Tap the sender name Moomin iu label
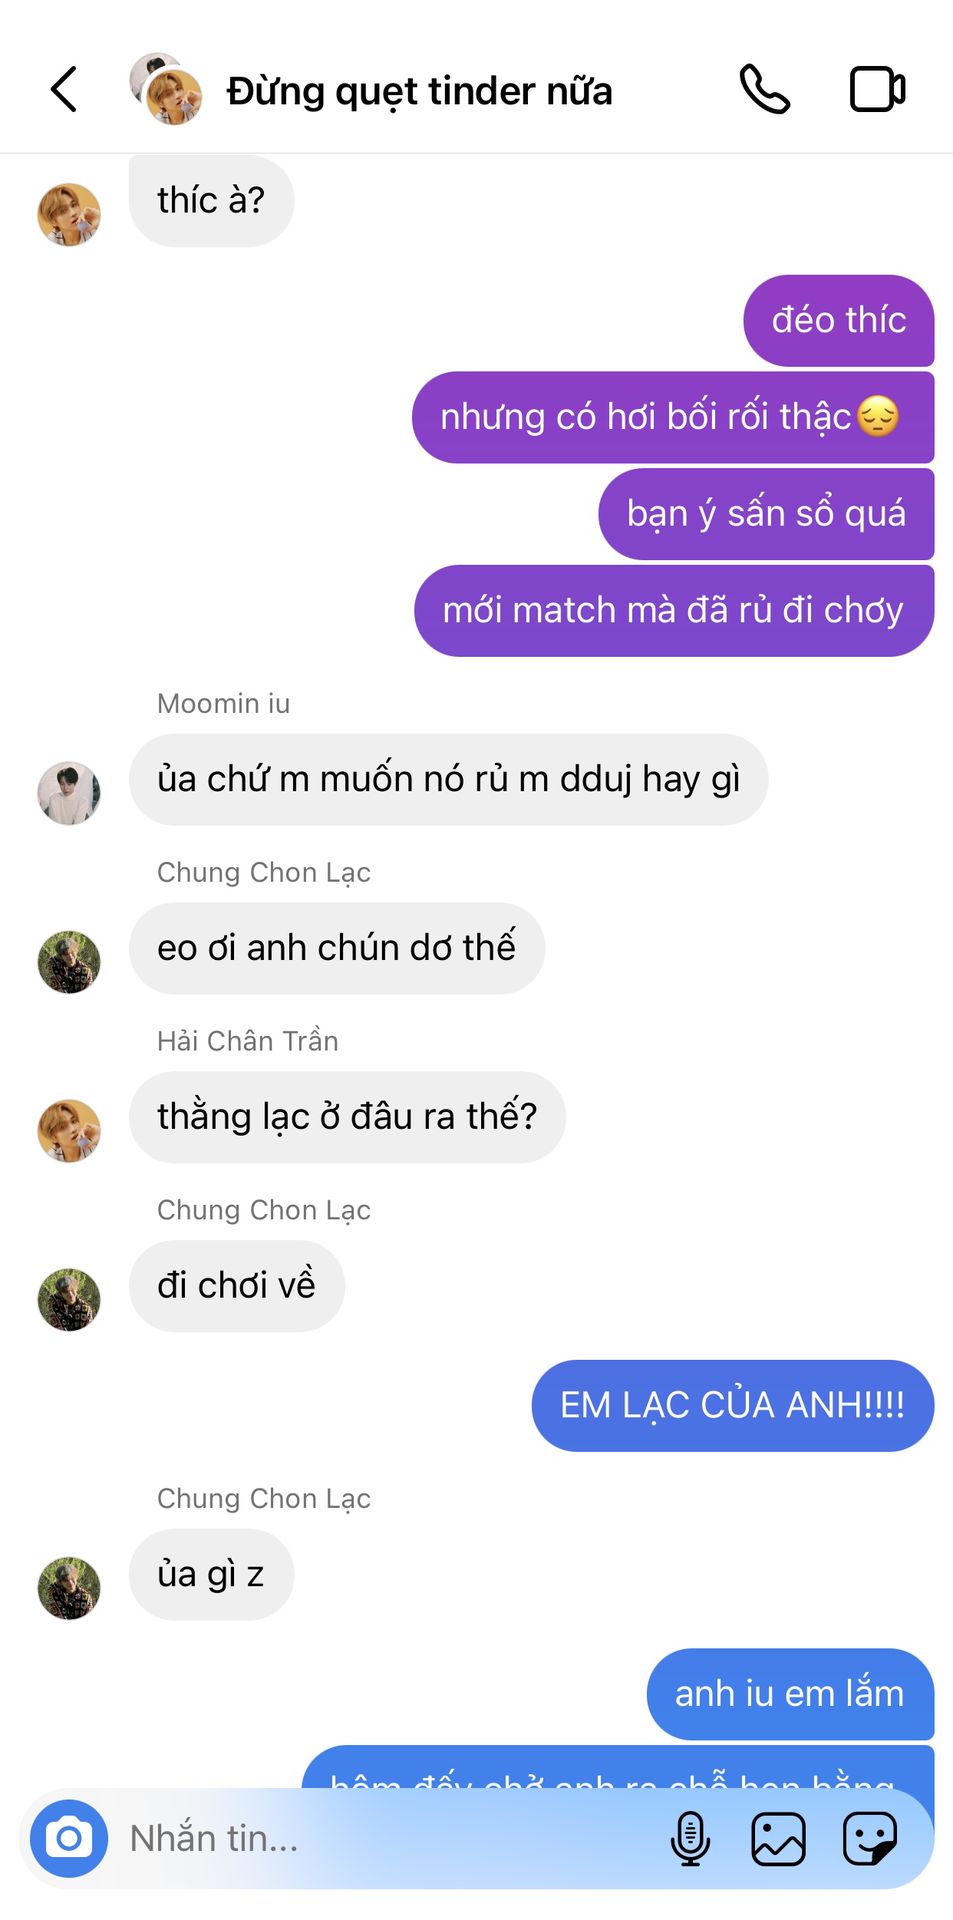The image size is (953, 1920). point(224,704)
